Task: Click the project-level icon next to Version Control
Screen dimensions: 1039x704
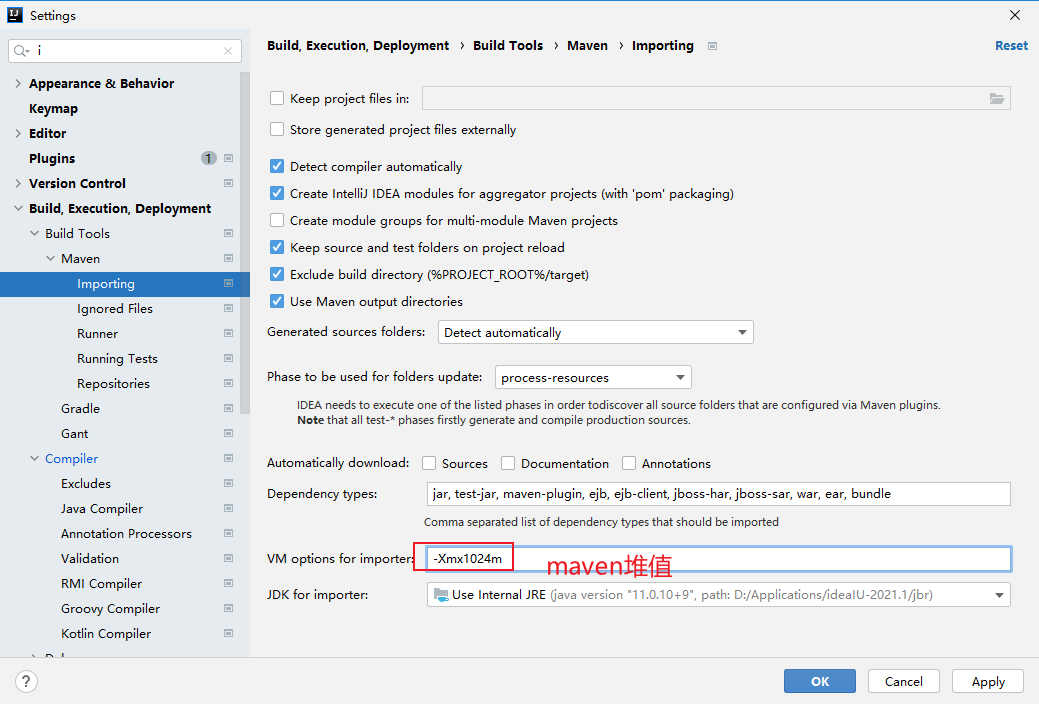Action: 229,184
